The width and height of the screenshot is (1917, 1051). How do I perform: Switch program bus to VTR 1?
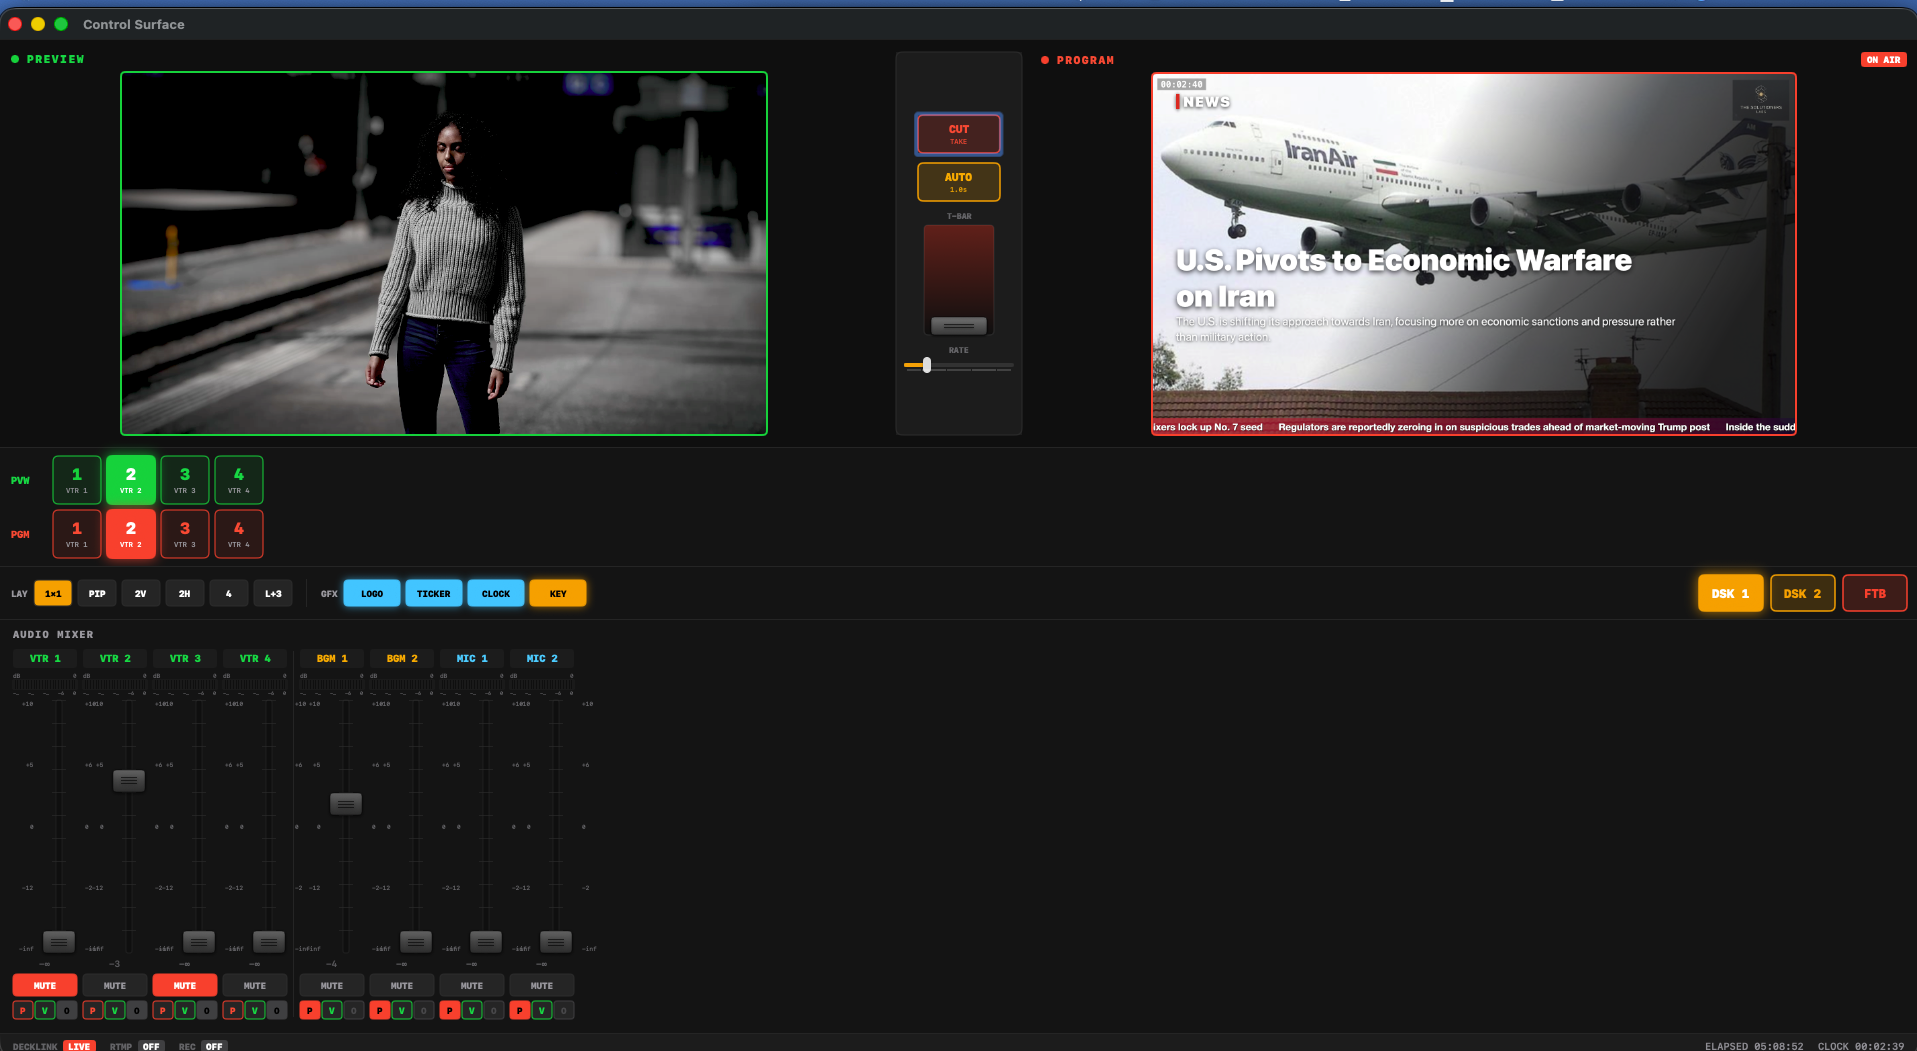(77, 534)
